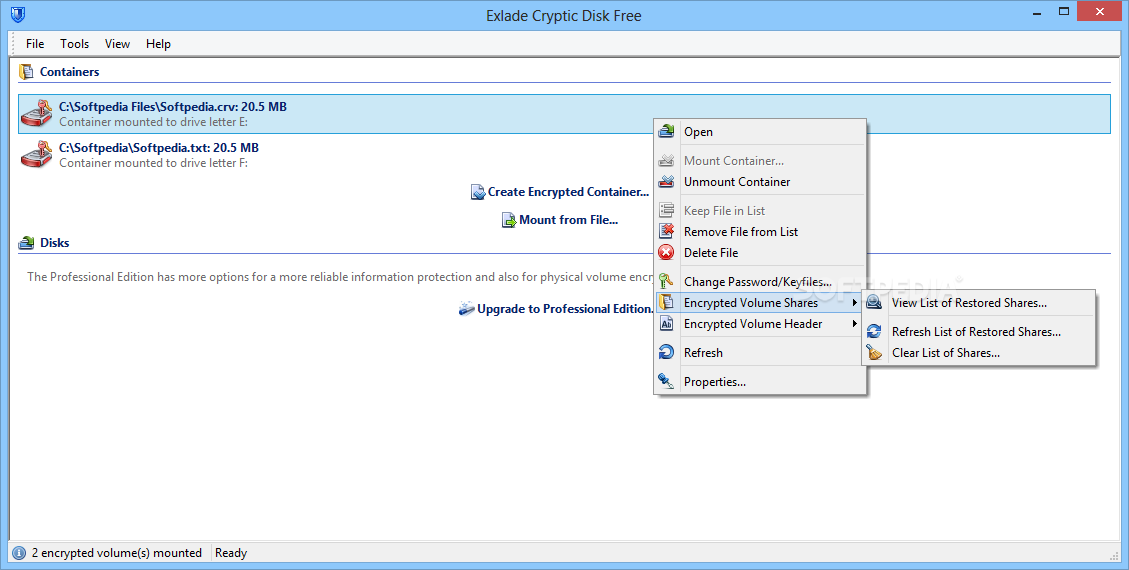Image resolution: width=1129 pixels, height=570 pixels.
Task: Click the '2 encrypted volume(s) mounted' status text
Action: 117,553
